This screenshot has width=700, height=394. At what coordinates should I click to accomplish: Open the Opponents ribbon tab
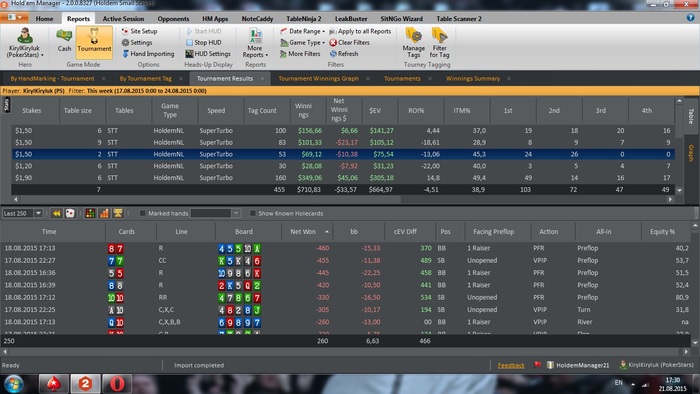pos(173,19)
